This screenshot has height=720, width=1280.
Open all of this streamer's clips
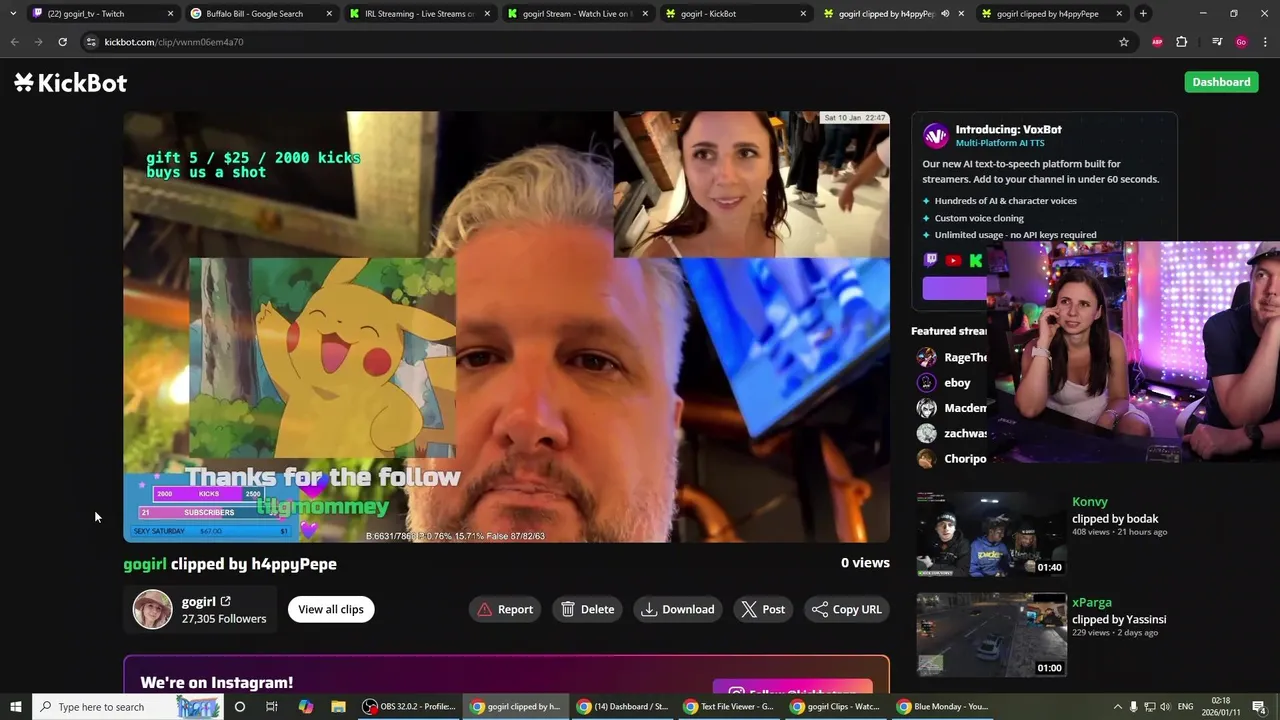(x=331, y=609)
